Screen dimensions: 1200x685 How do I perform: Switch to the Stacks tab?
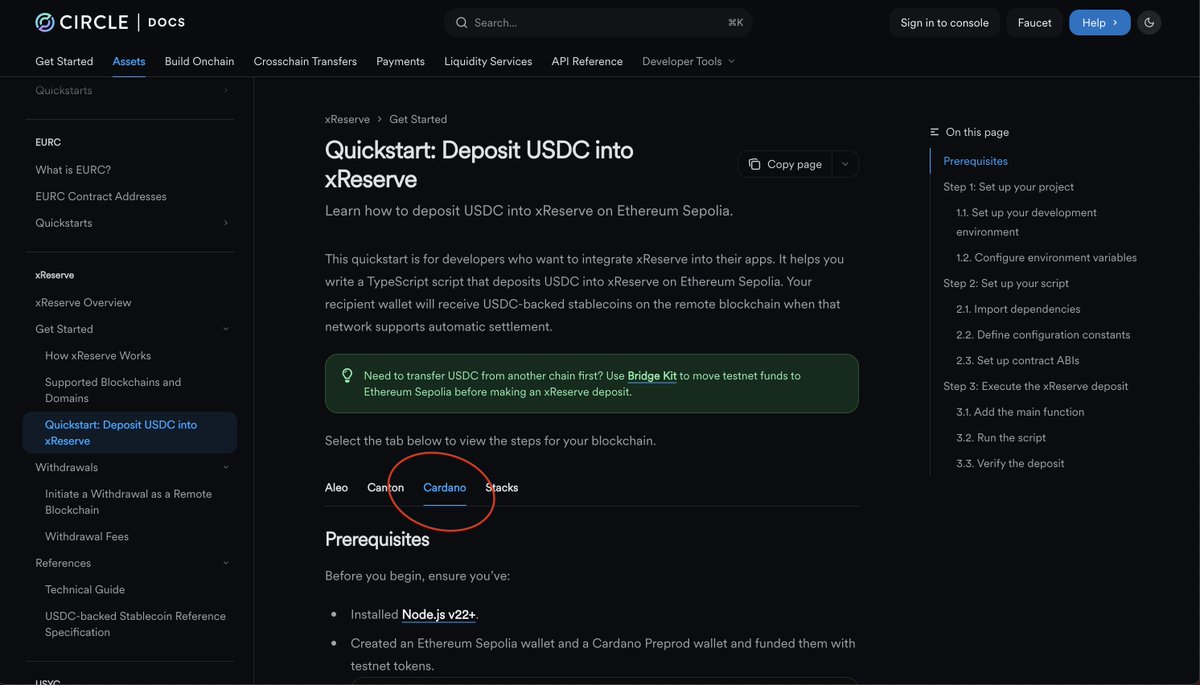(502, 488)
